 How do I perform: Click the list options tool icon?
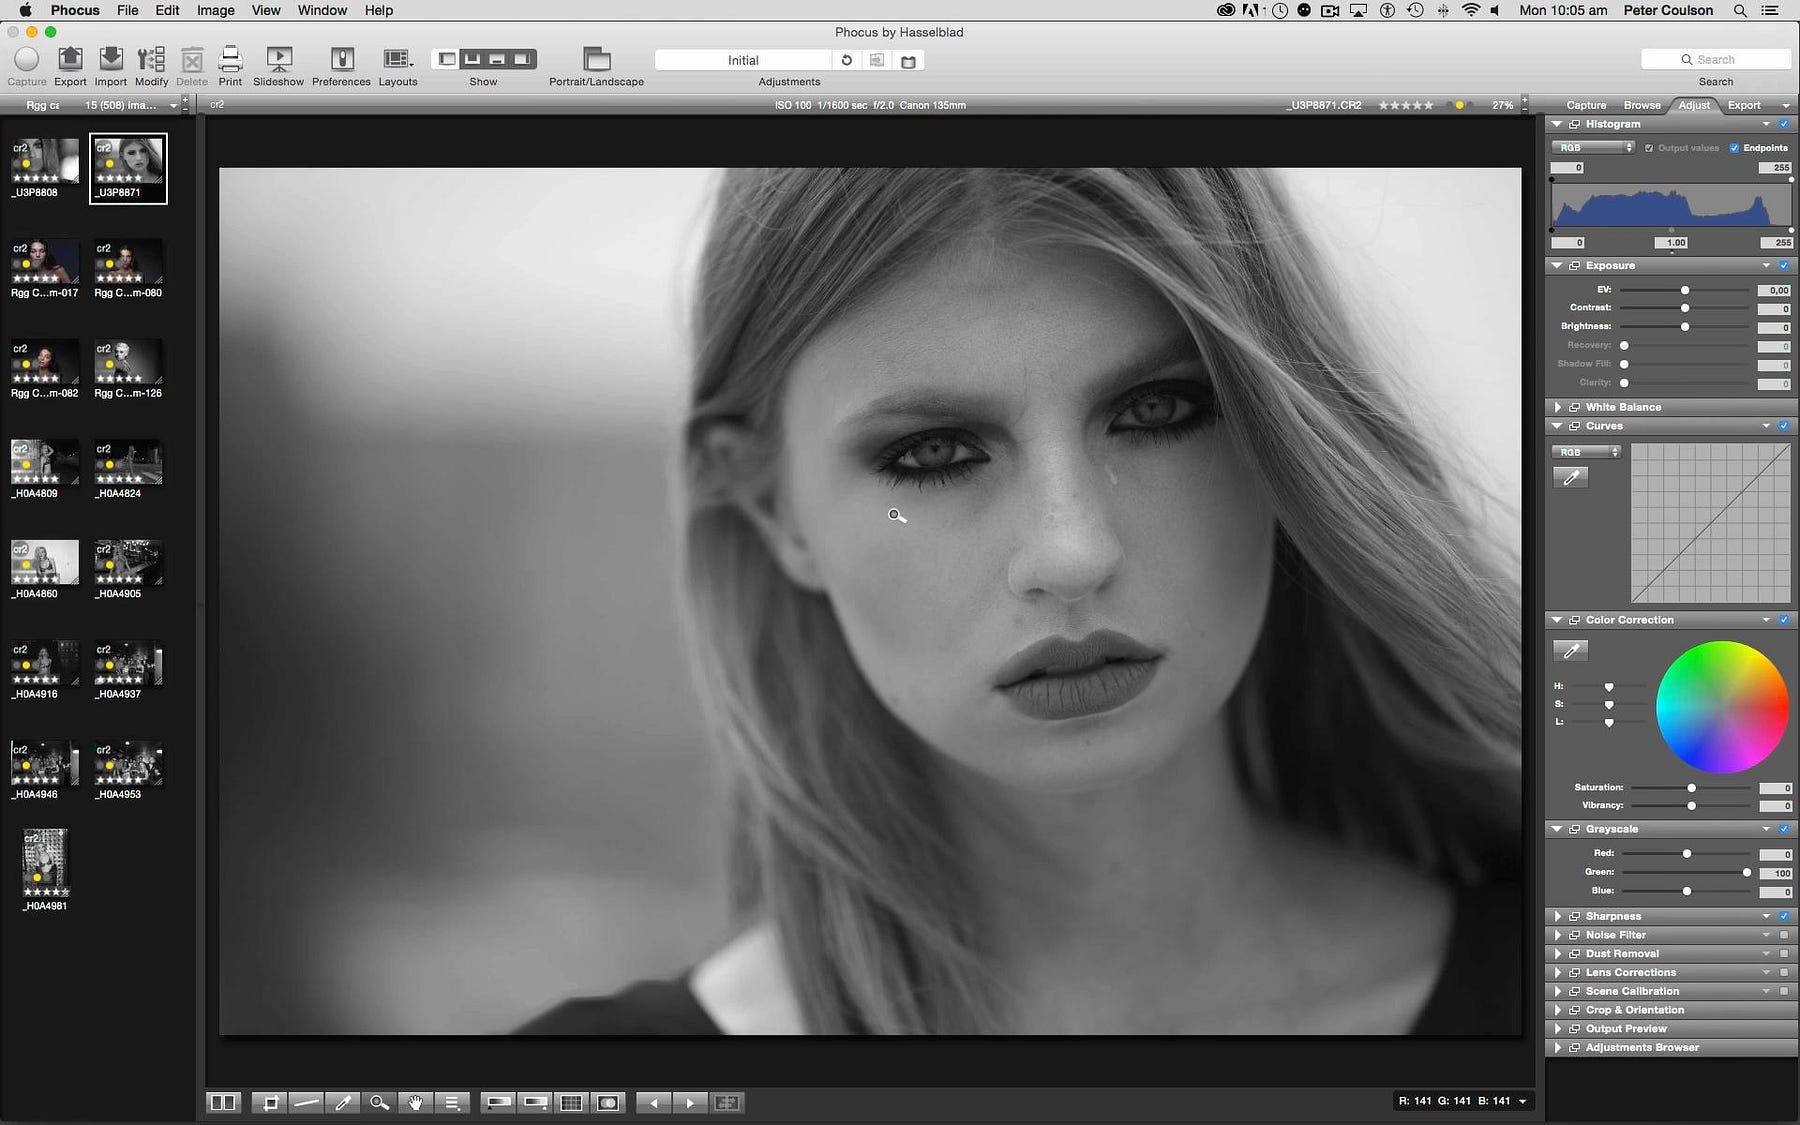(x=452, y=1102)
